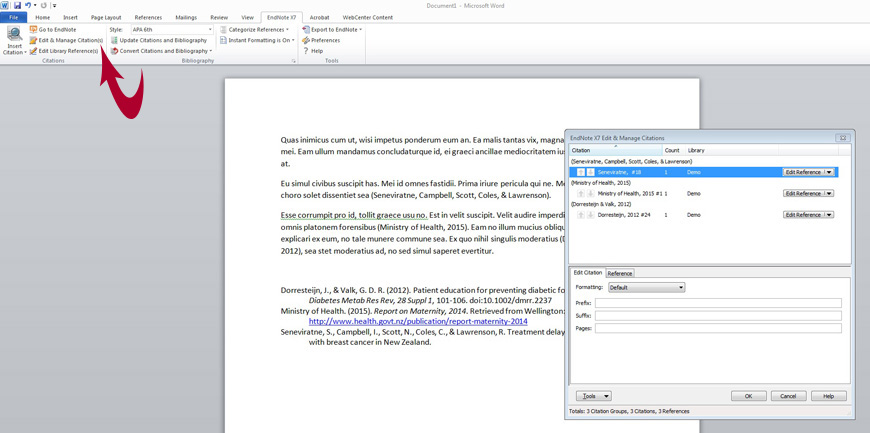Screen dimensions: 870x433
Task: Click the OK button in citations dialog
Action: click(748, 396)
